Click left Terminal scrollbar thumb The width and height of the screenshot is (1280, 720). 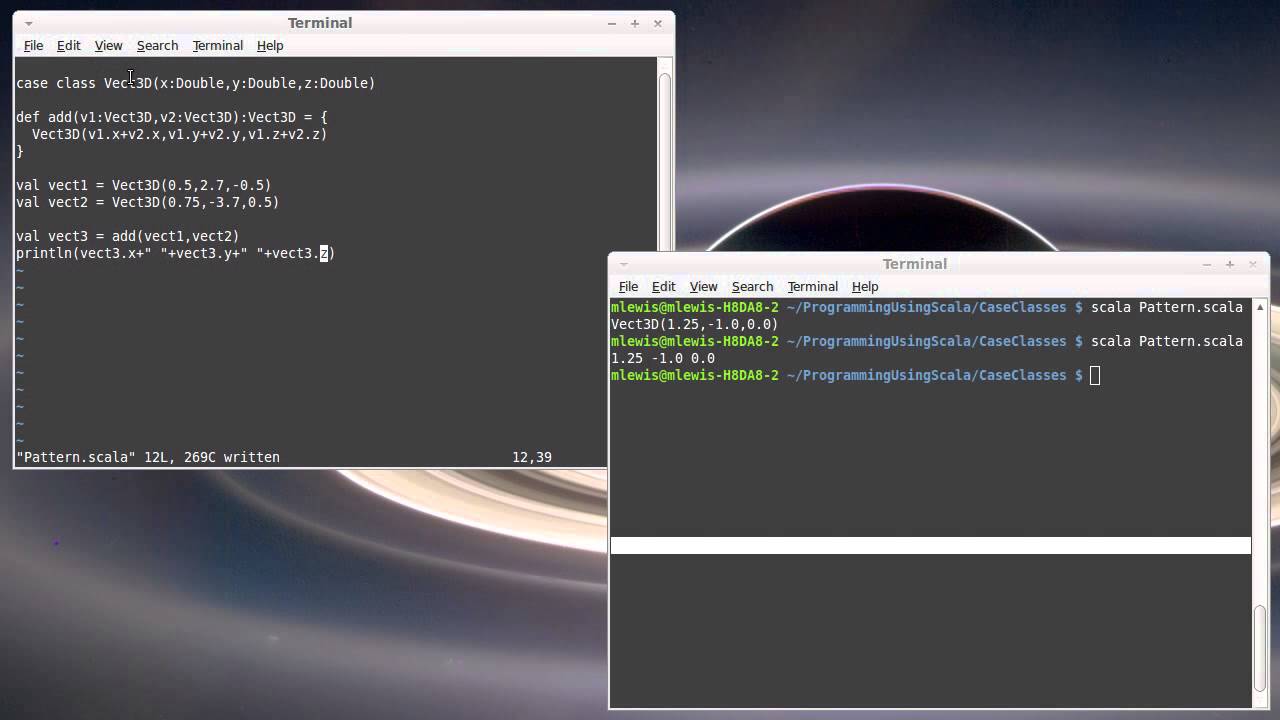pyautogui.click(x=665, y=162)
